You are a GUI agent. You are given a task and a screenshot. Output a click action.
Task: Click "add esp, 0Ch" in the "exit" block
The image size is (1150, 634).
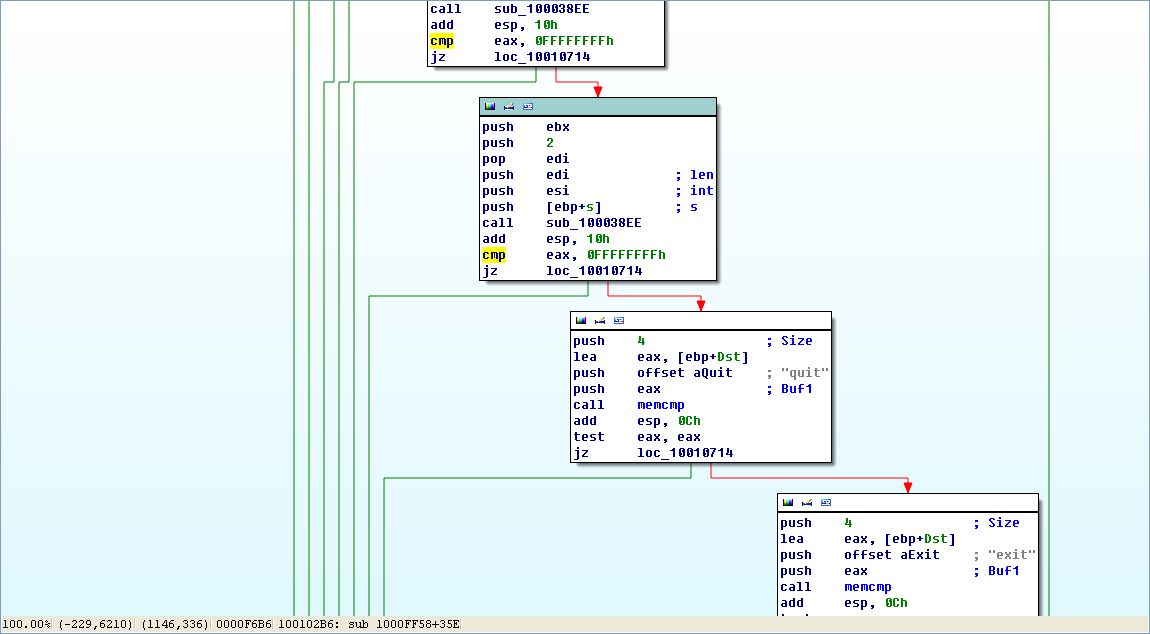click(843, 603)
